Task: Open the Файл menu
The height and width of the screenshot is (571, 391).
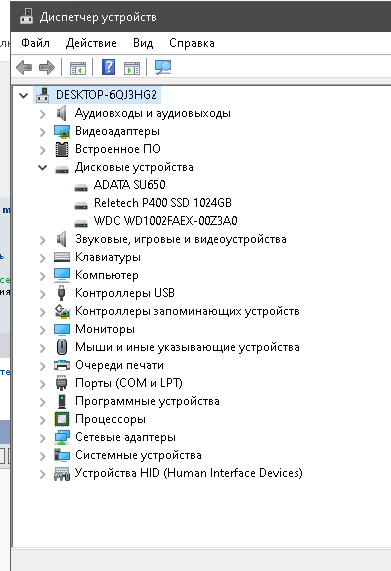Action: tap(35, 43)
